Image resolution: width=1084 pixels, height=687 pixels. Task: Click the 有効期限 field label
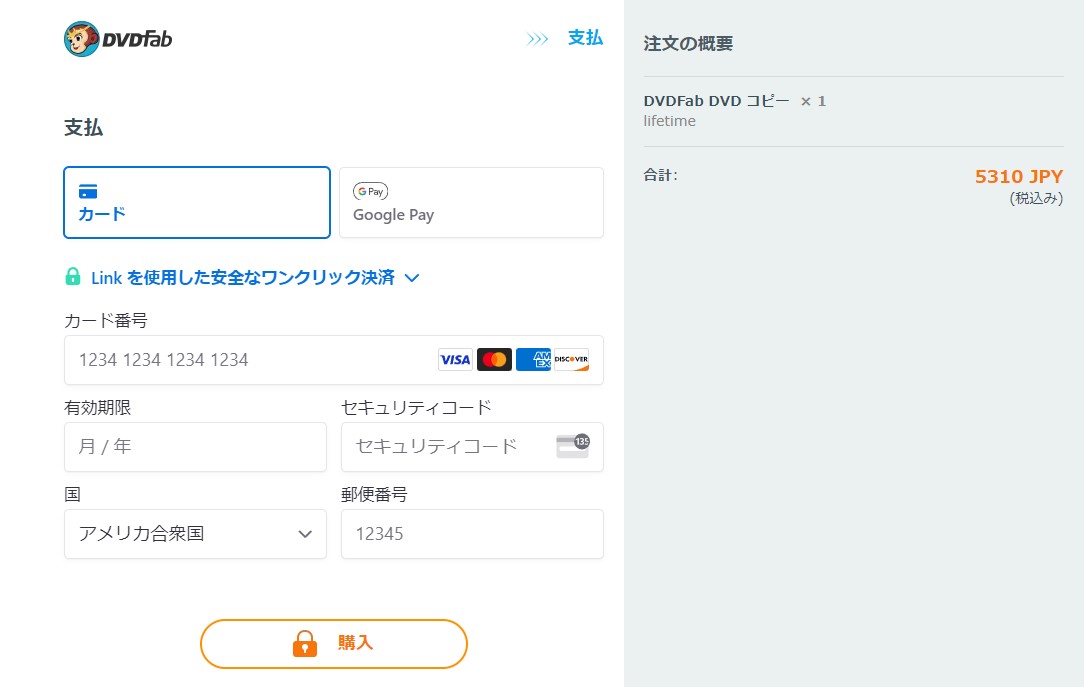(97, 408)
